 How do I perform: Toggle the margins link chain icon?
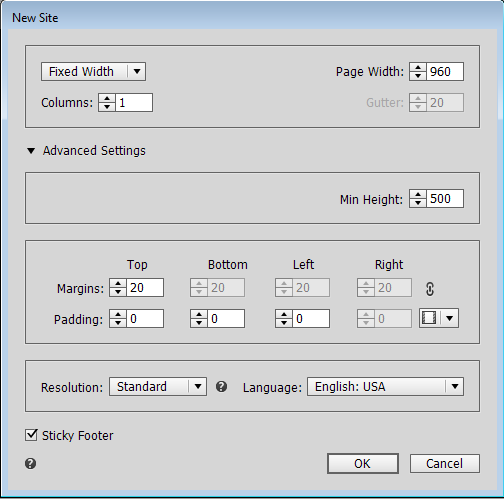[x=430, y=289]
